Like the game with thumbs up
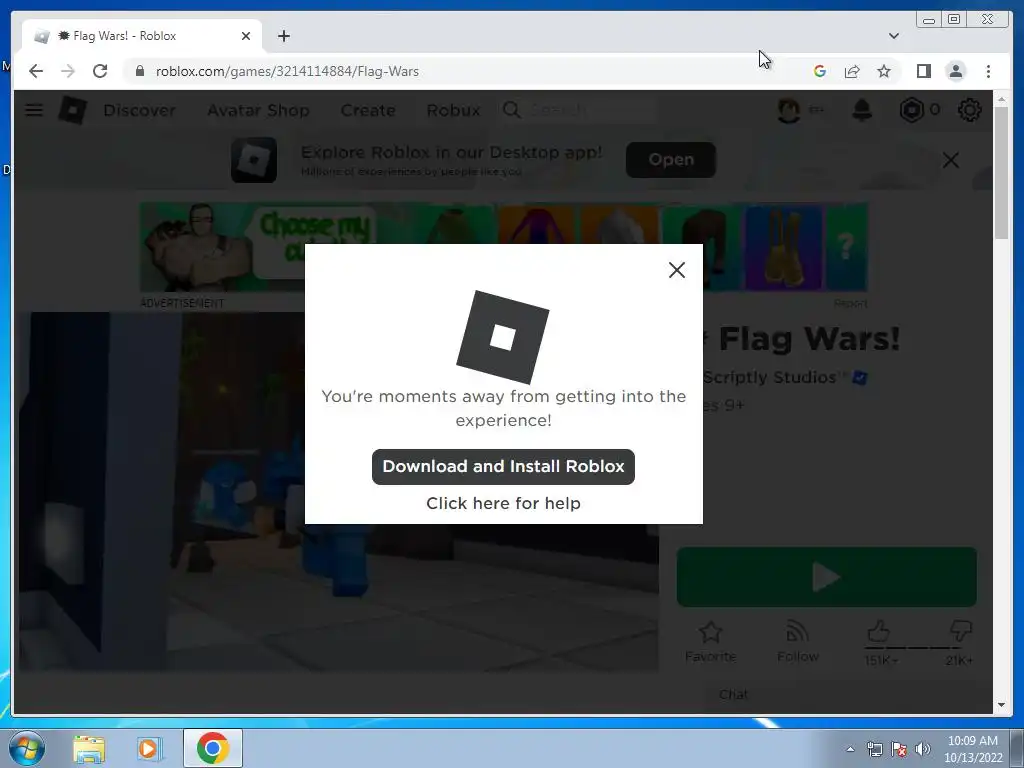Image resolution: width=1024 pixels, height=768 pixels. pyautogui.click(x=879, y=632)
